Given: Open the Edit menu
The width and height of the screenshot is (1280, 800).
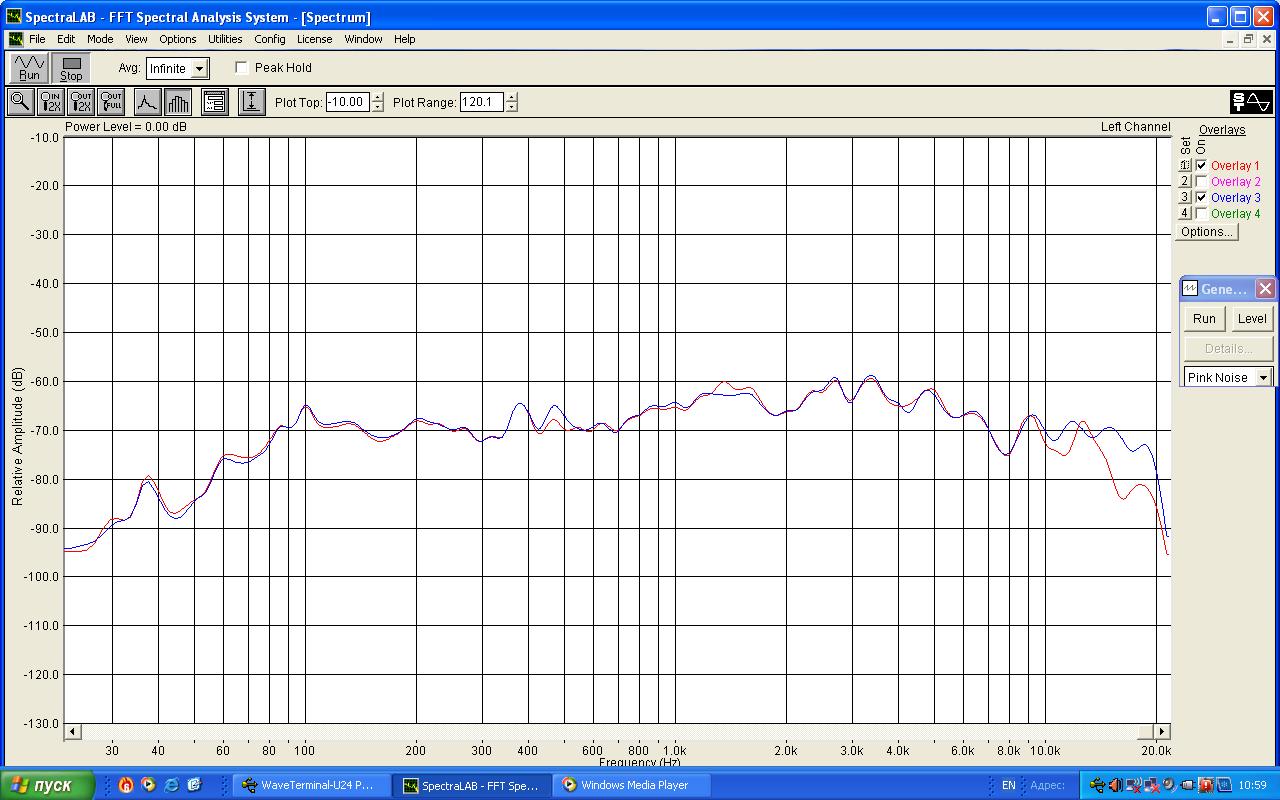Looking at the screenshot, I should point(66,39).
